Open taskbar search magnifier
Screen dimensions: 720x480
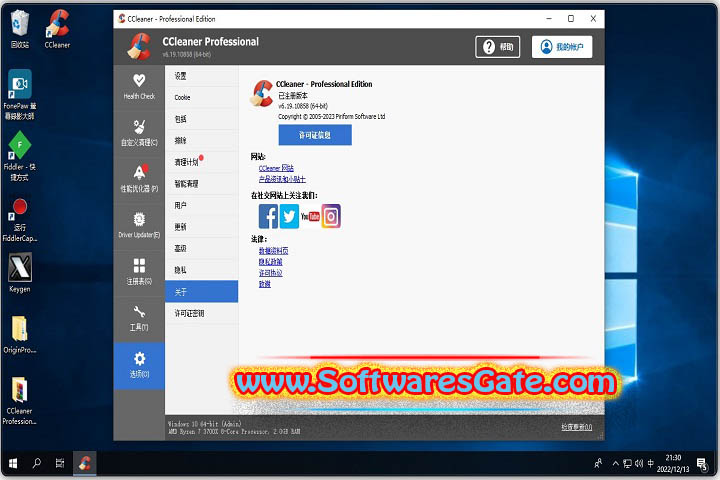click(x=37, y=463)
